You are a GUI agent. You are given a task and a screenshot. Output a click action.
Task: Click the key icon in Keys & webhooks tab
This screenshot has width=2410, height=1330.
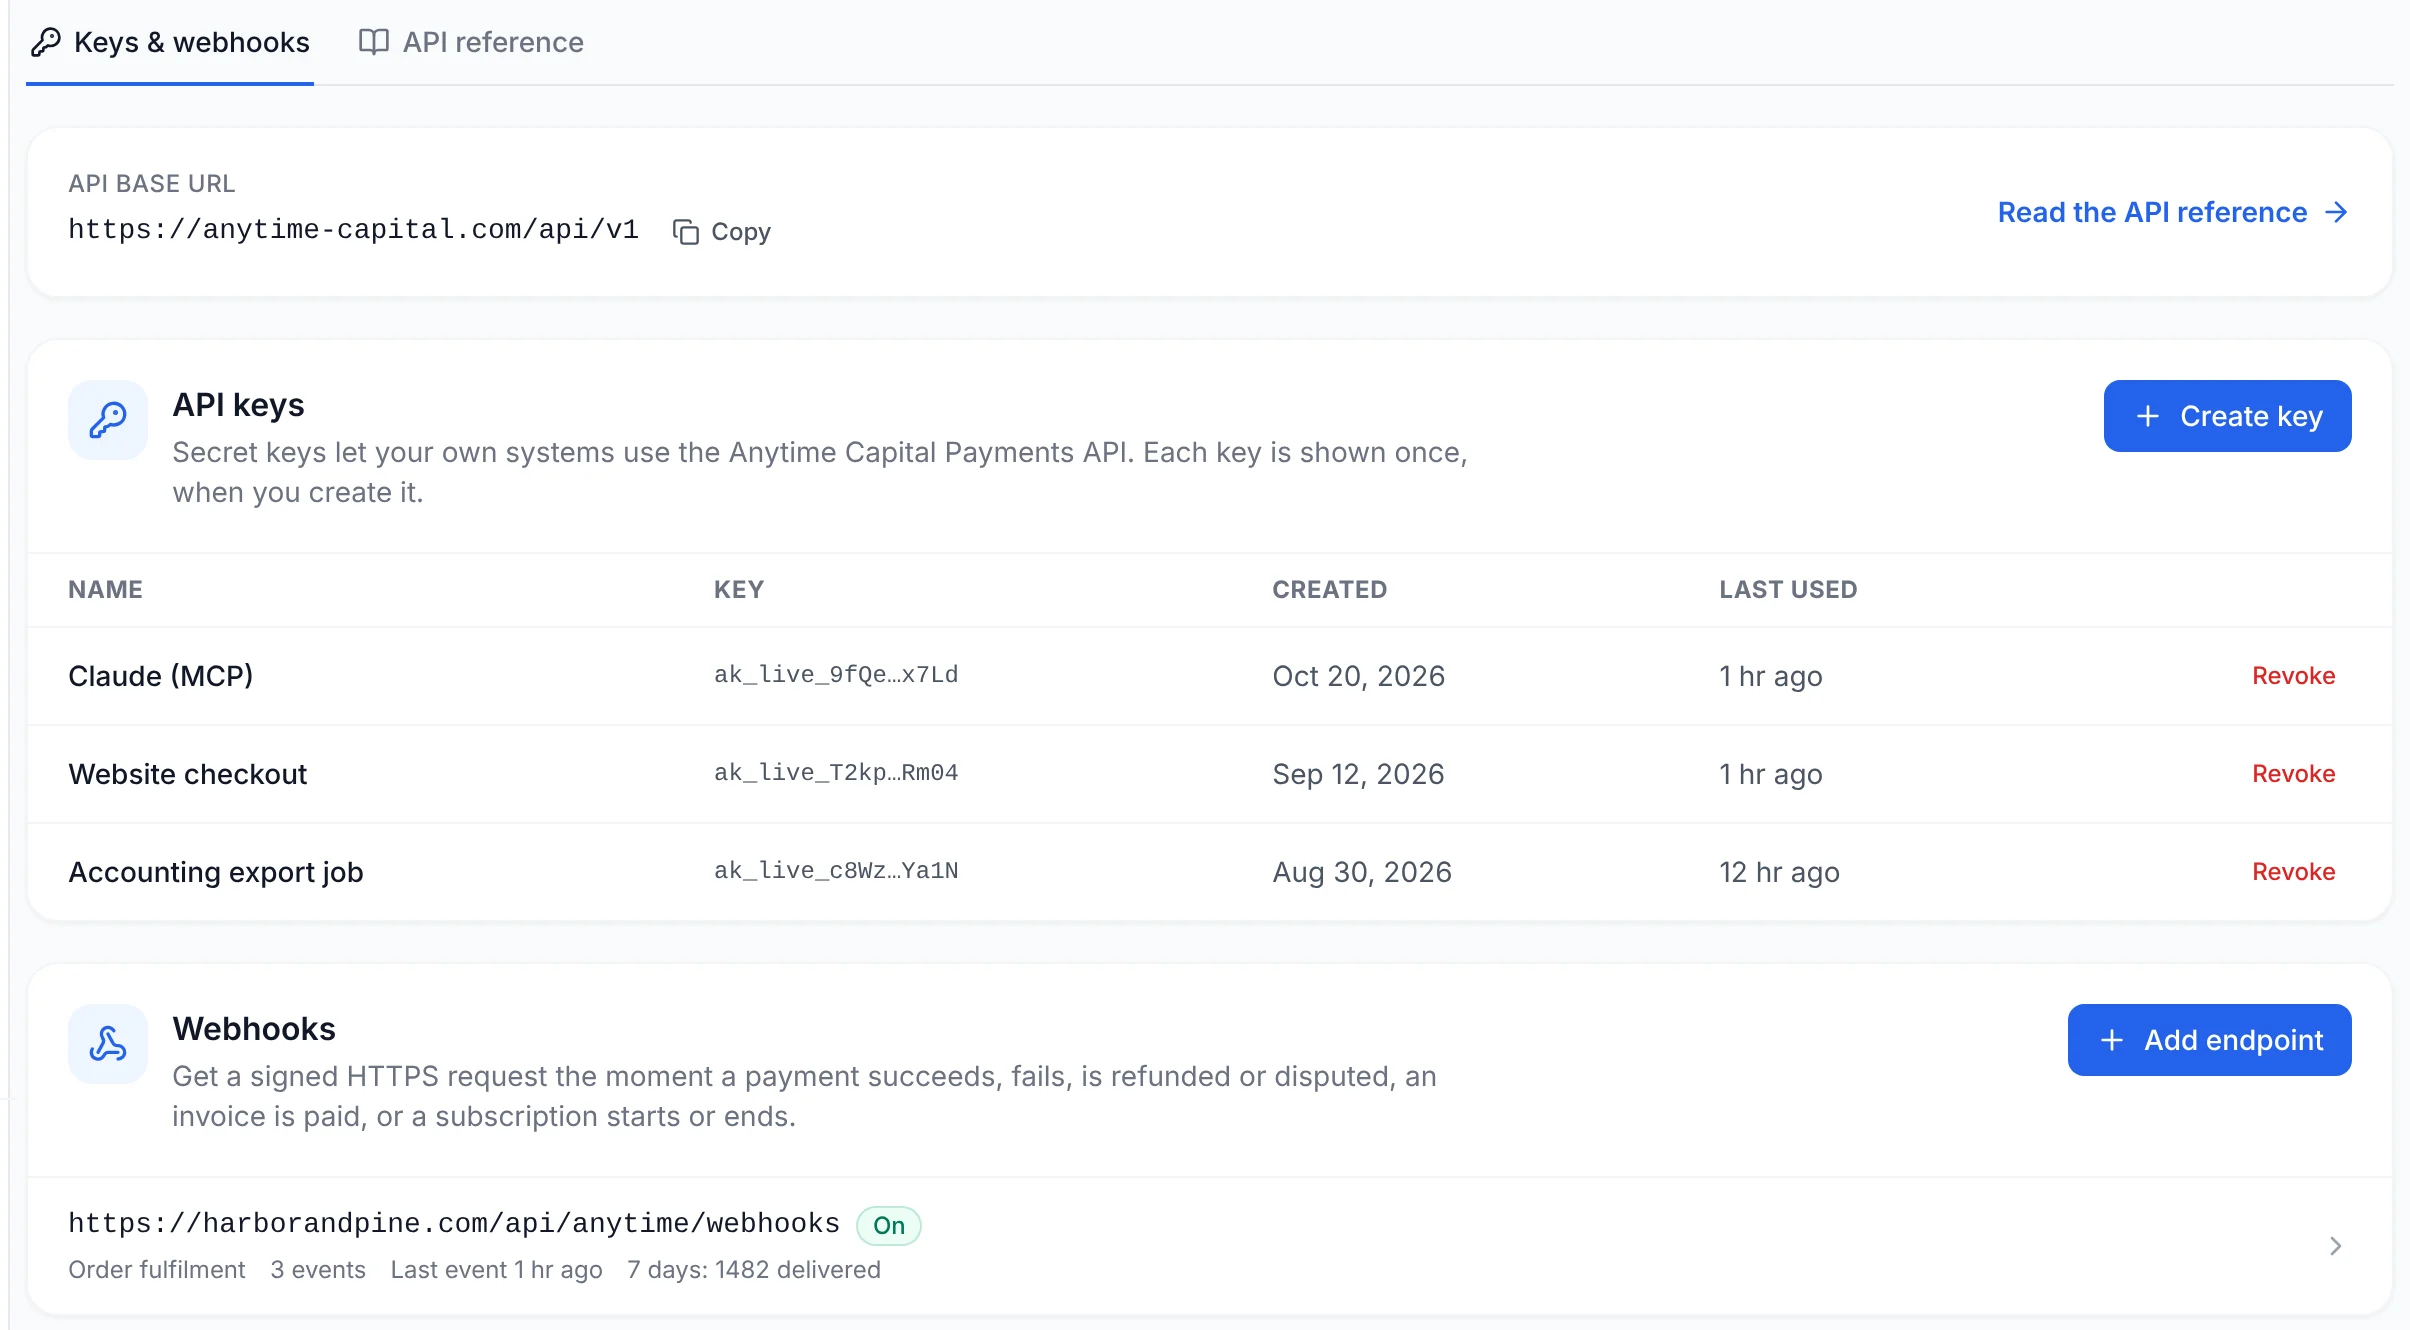click(46, 42)
